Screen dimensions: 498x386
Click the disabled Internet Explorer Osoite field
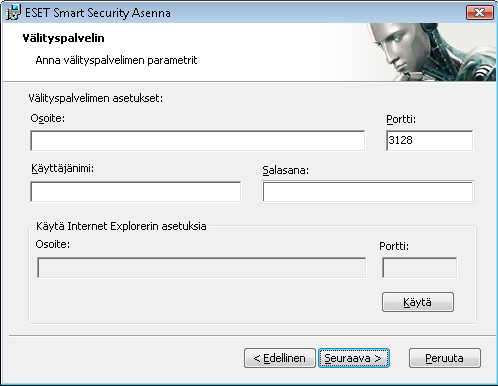coord(202,268)
